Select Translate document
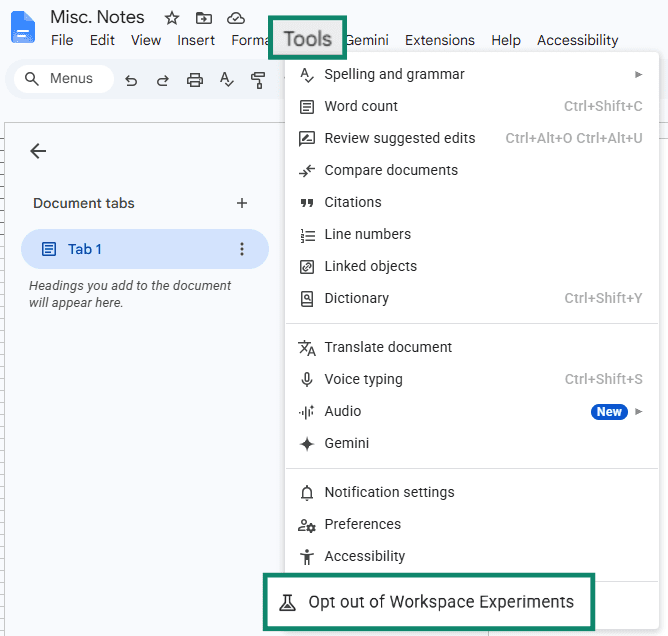This screenshot has width=668, height=636. 472,347
